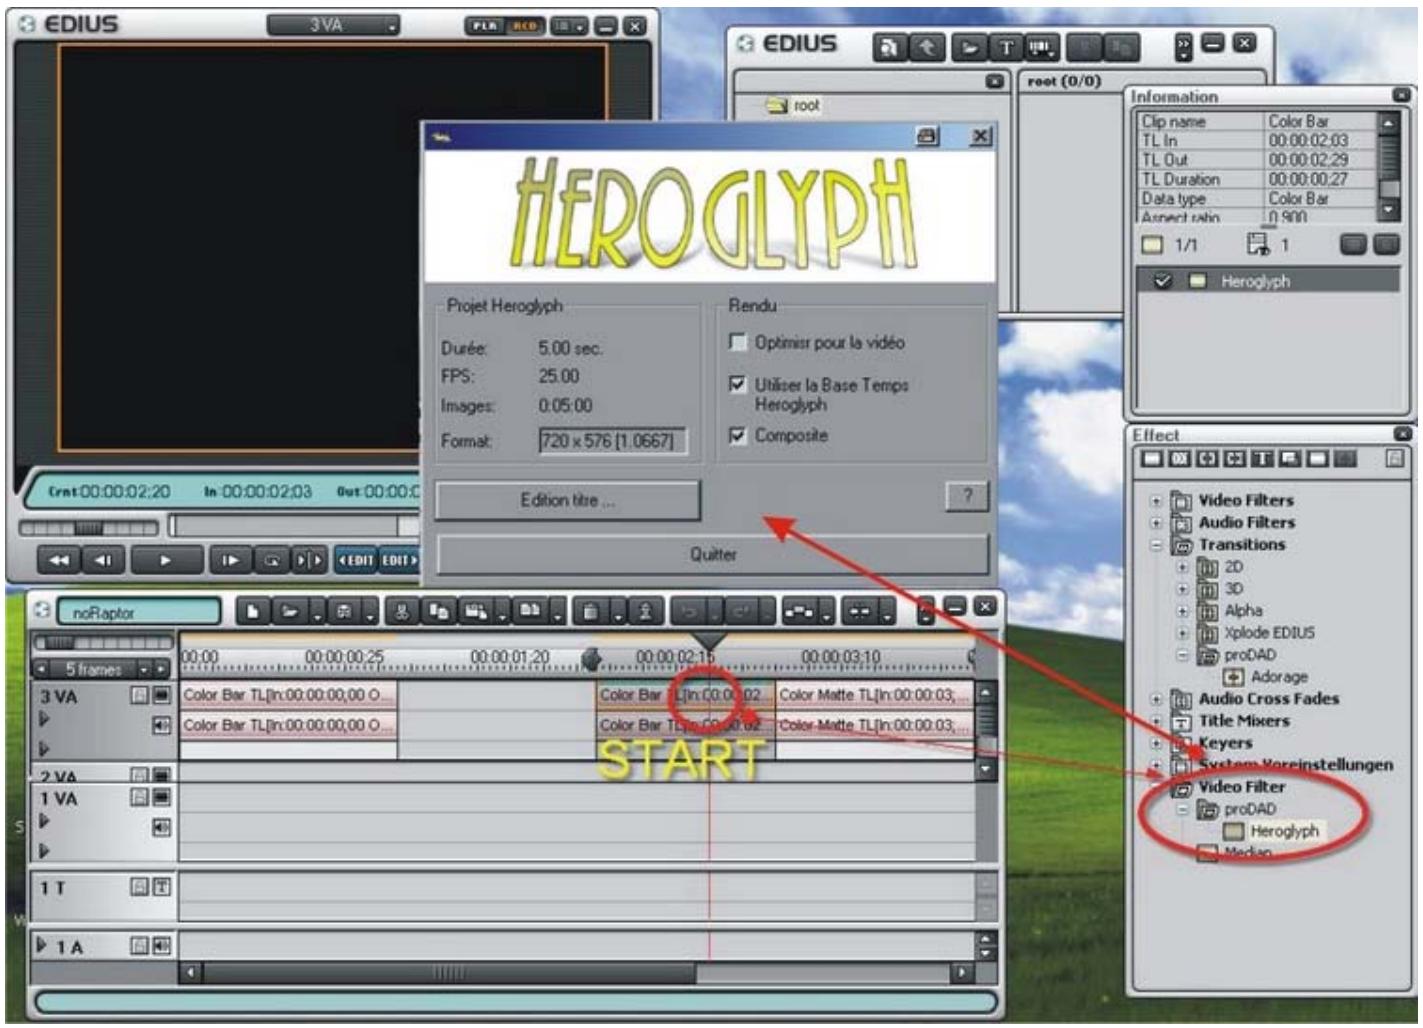The image size is (1423, 1028).
Task: Expand the video disclosure triangle on track 3 VA
Action: point(44,718)
